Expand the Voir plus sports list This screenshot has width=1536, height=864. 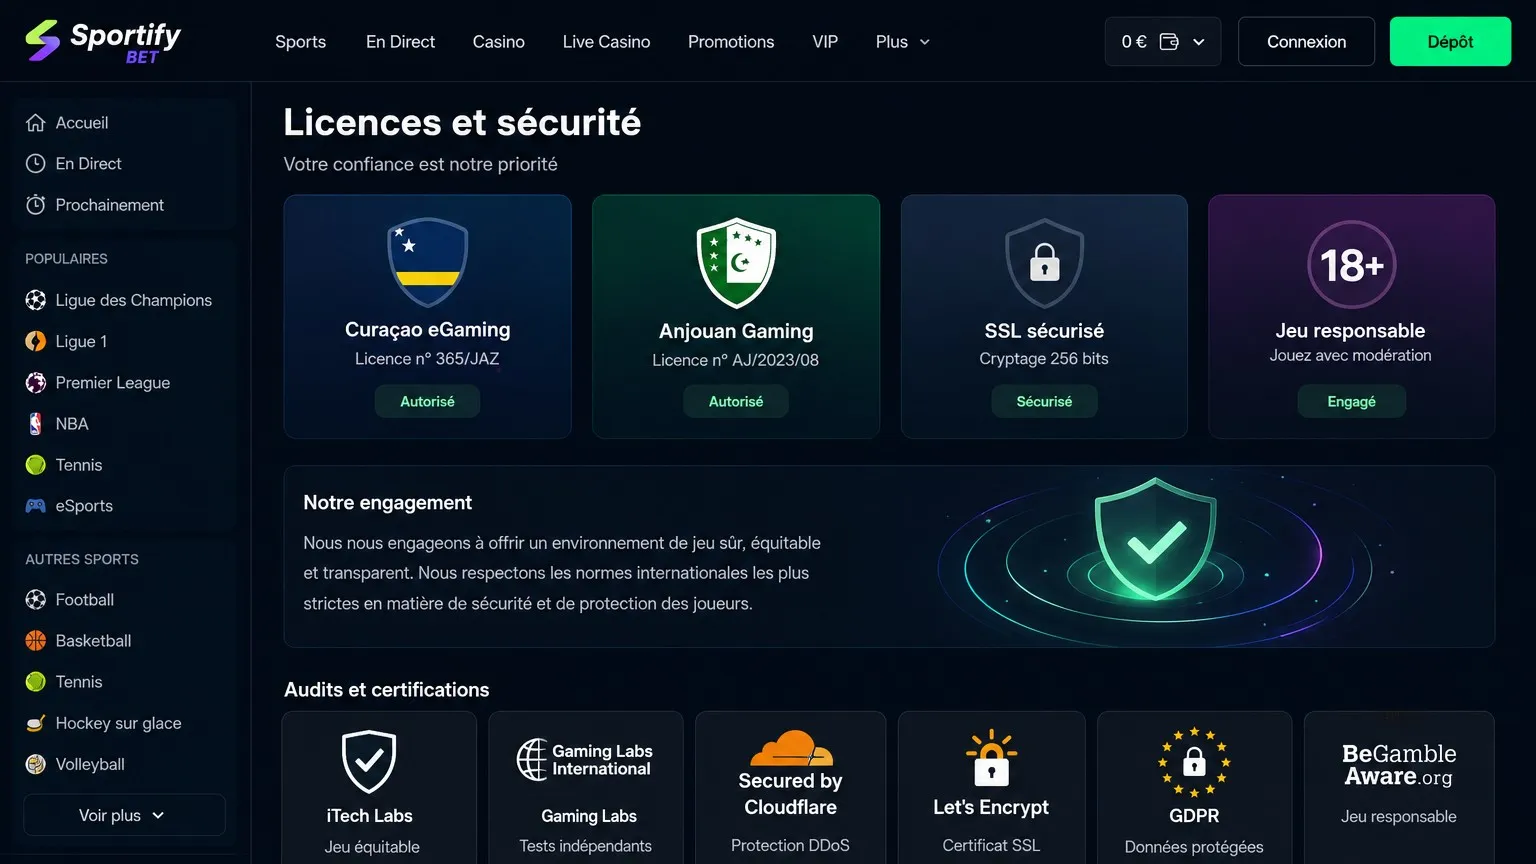pyautogui.click(x=124, y=815)
